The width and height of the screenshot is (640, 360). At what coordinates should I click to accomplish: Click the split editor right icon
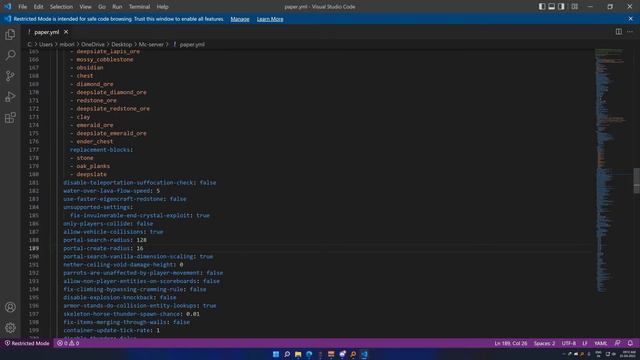(619, 32)
